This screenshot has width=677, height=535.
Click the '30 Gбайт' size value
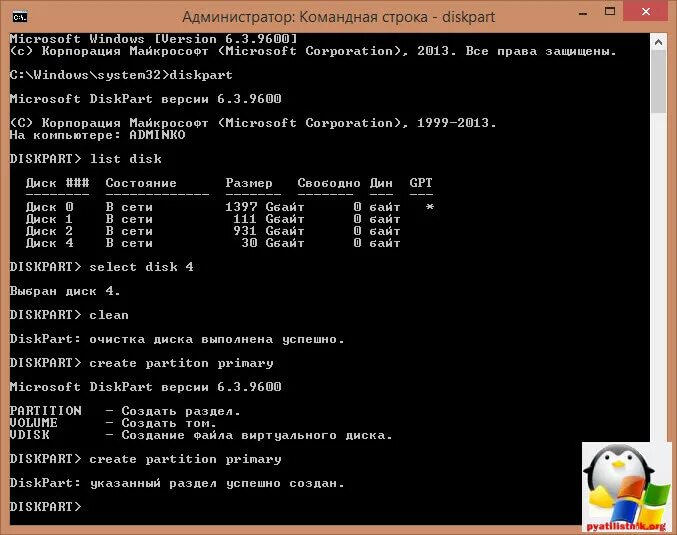(x=272, y=243)
